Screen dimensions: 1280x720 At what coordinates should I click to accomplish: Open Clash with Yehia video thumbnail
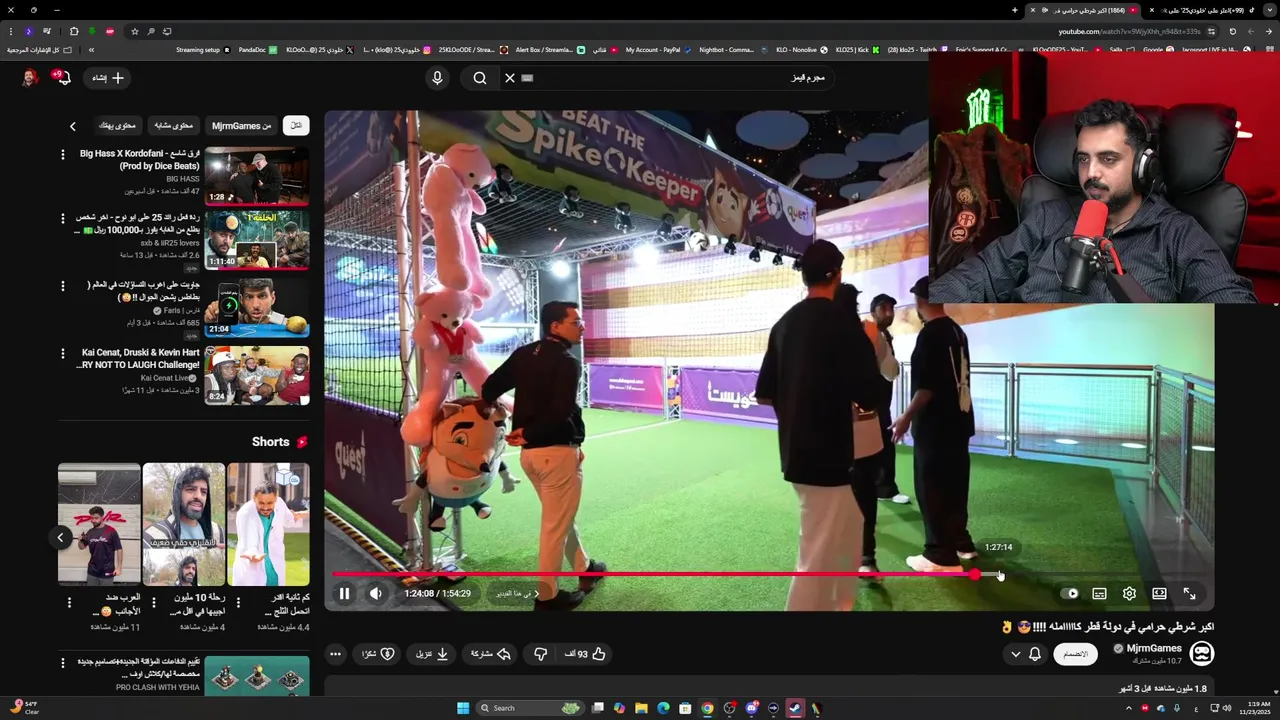[257, 676]
